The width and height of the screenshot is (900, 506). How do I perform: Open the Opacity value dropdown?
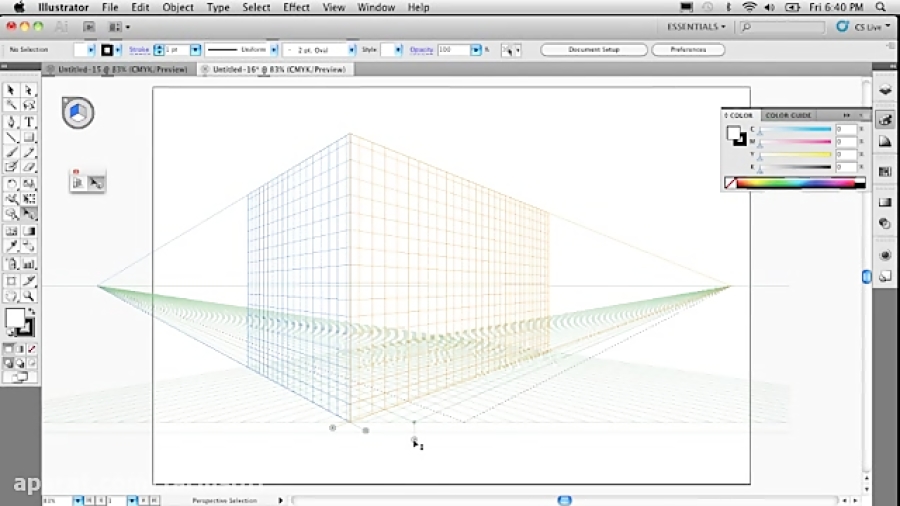(x=476, y=50)
